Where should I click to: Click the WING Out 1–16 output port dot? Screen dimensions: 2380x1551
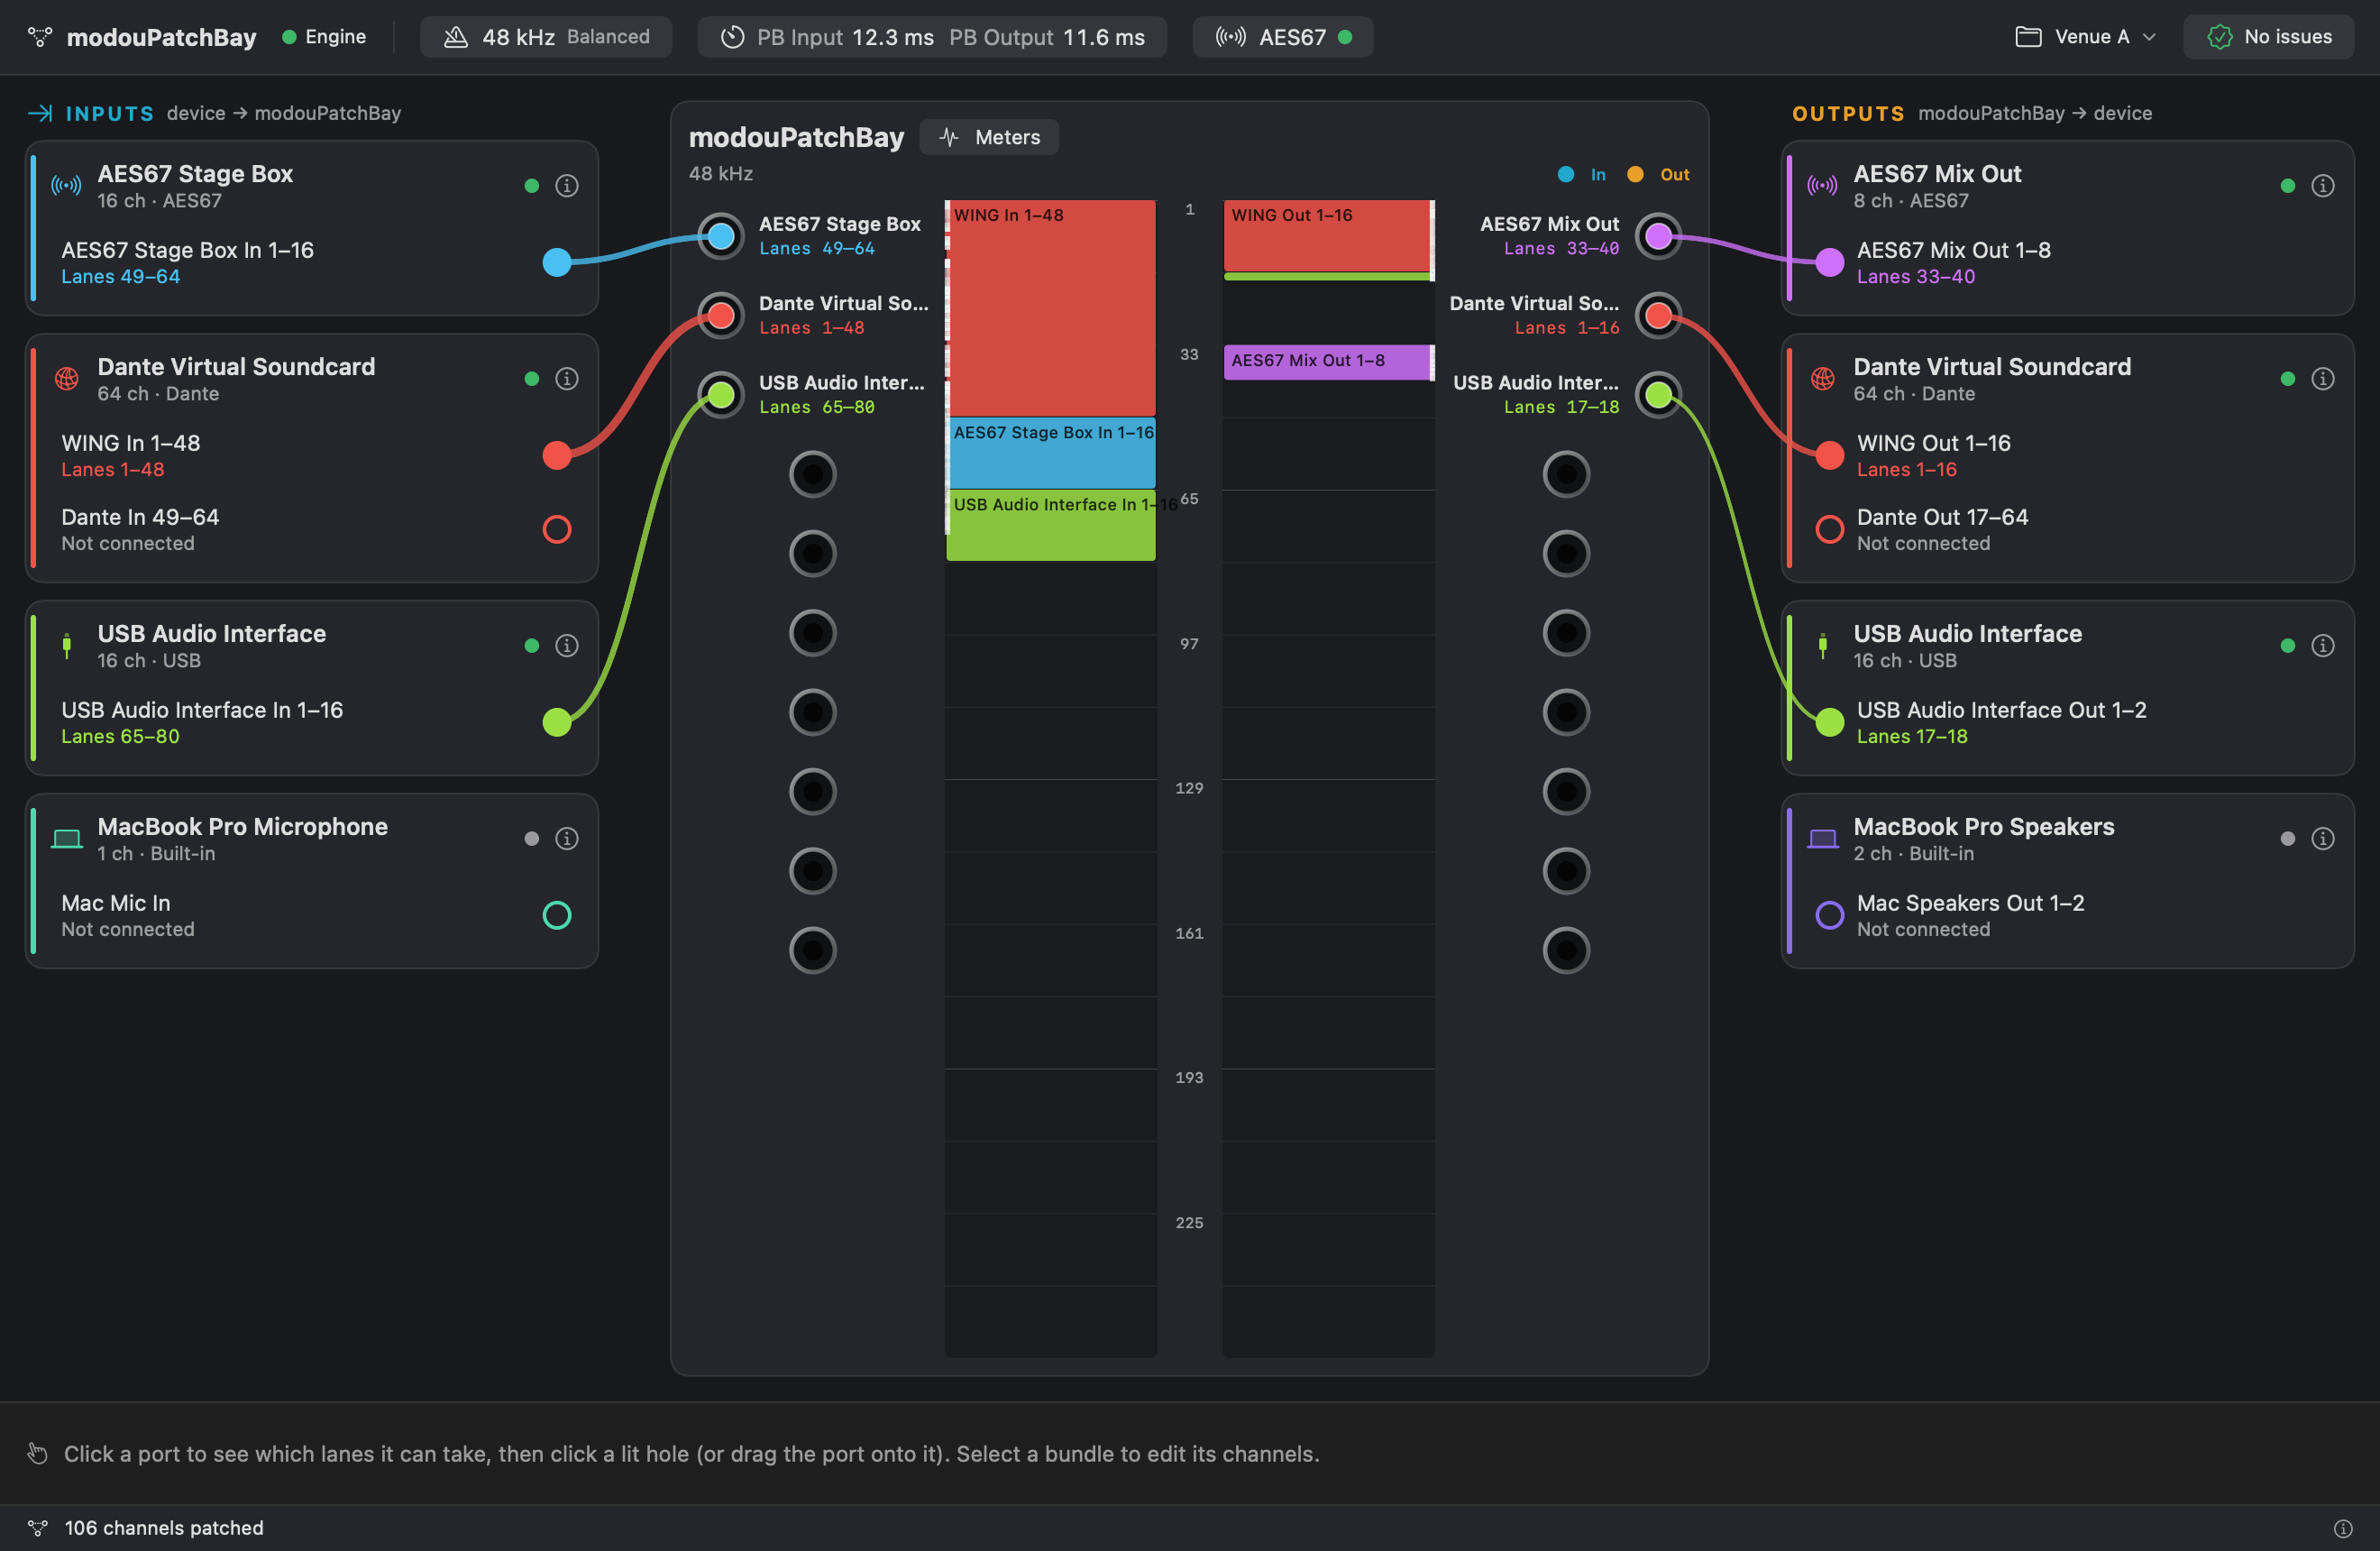coord(1830,455)
